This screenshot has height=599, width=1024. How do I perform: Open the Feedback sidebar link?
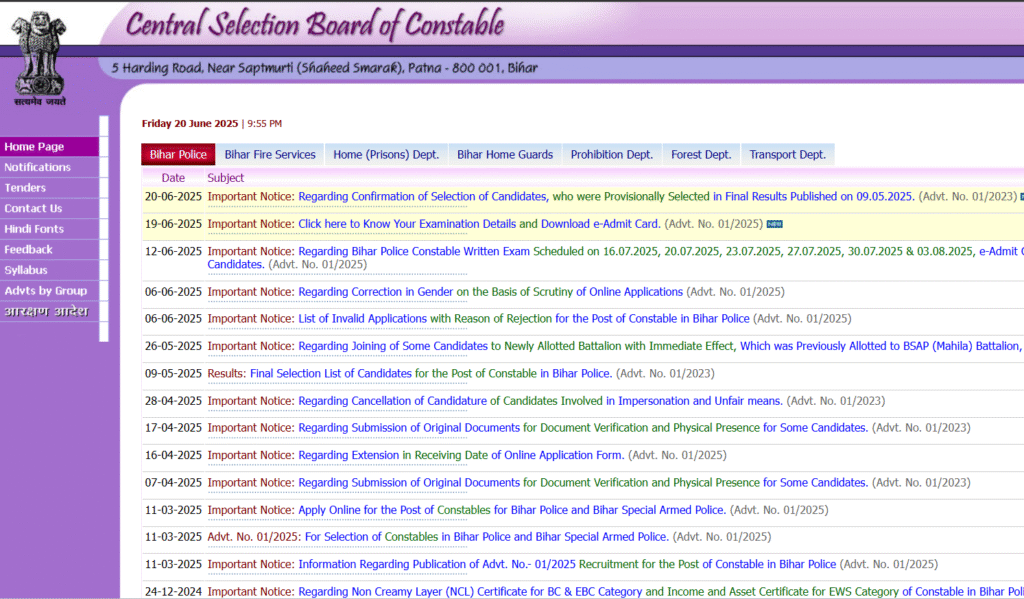(49, 250)
